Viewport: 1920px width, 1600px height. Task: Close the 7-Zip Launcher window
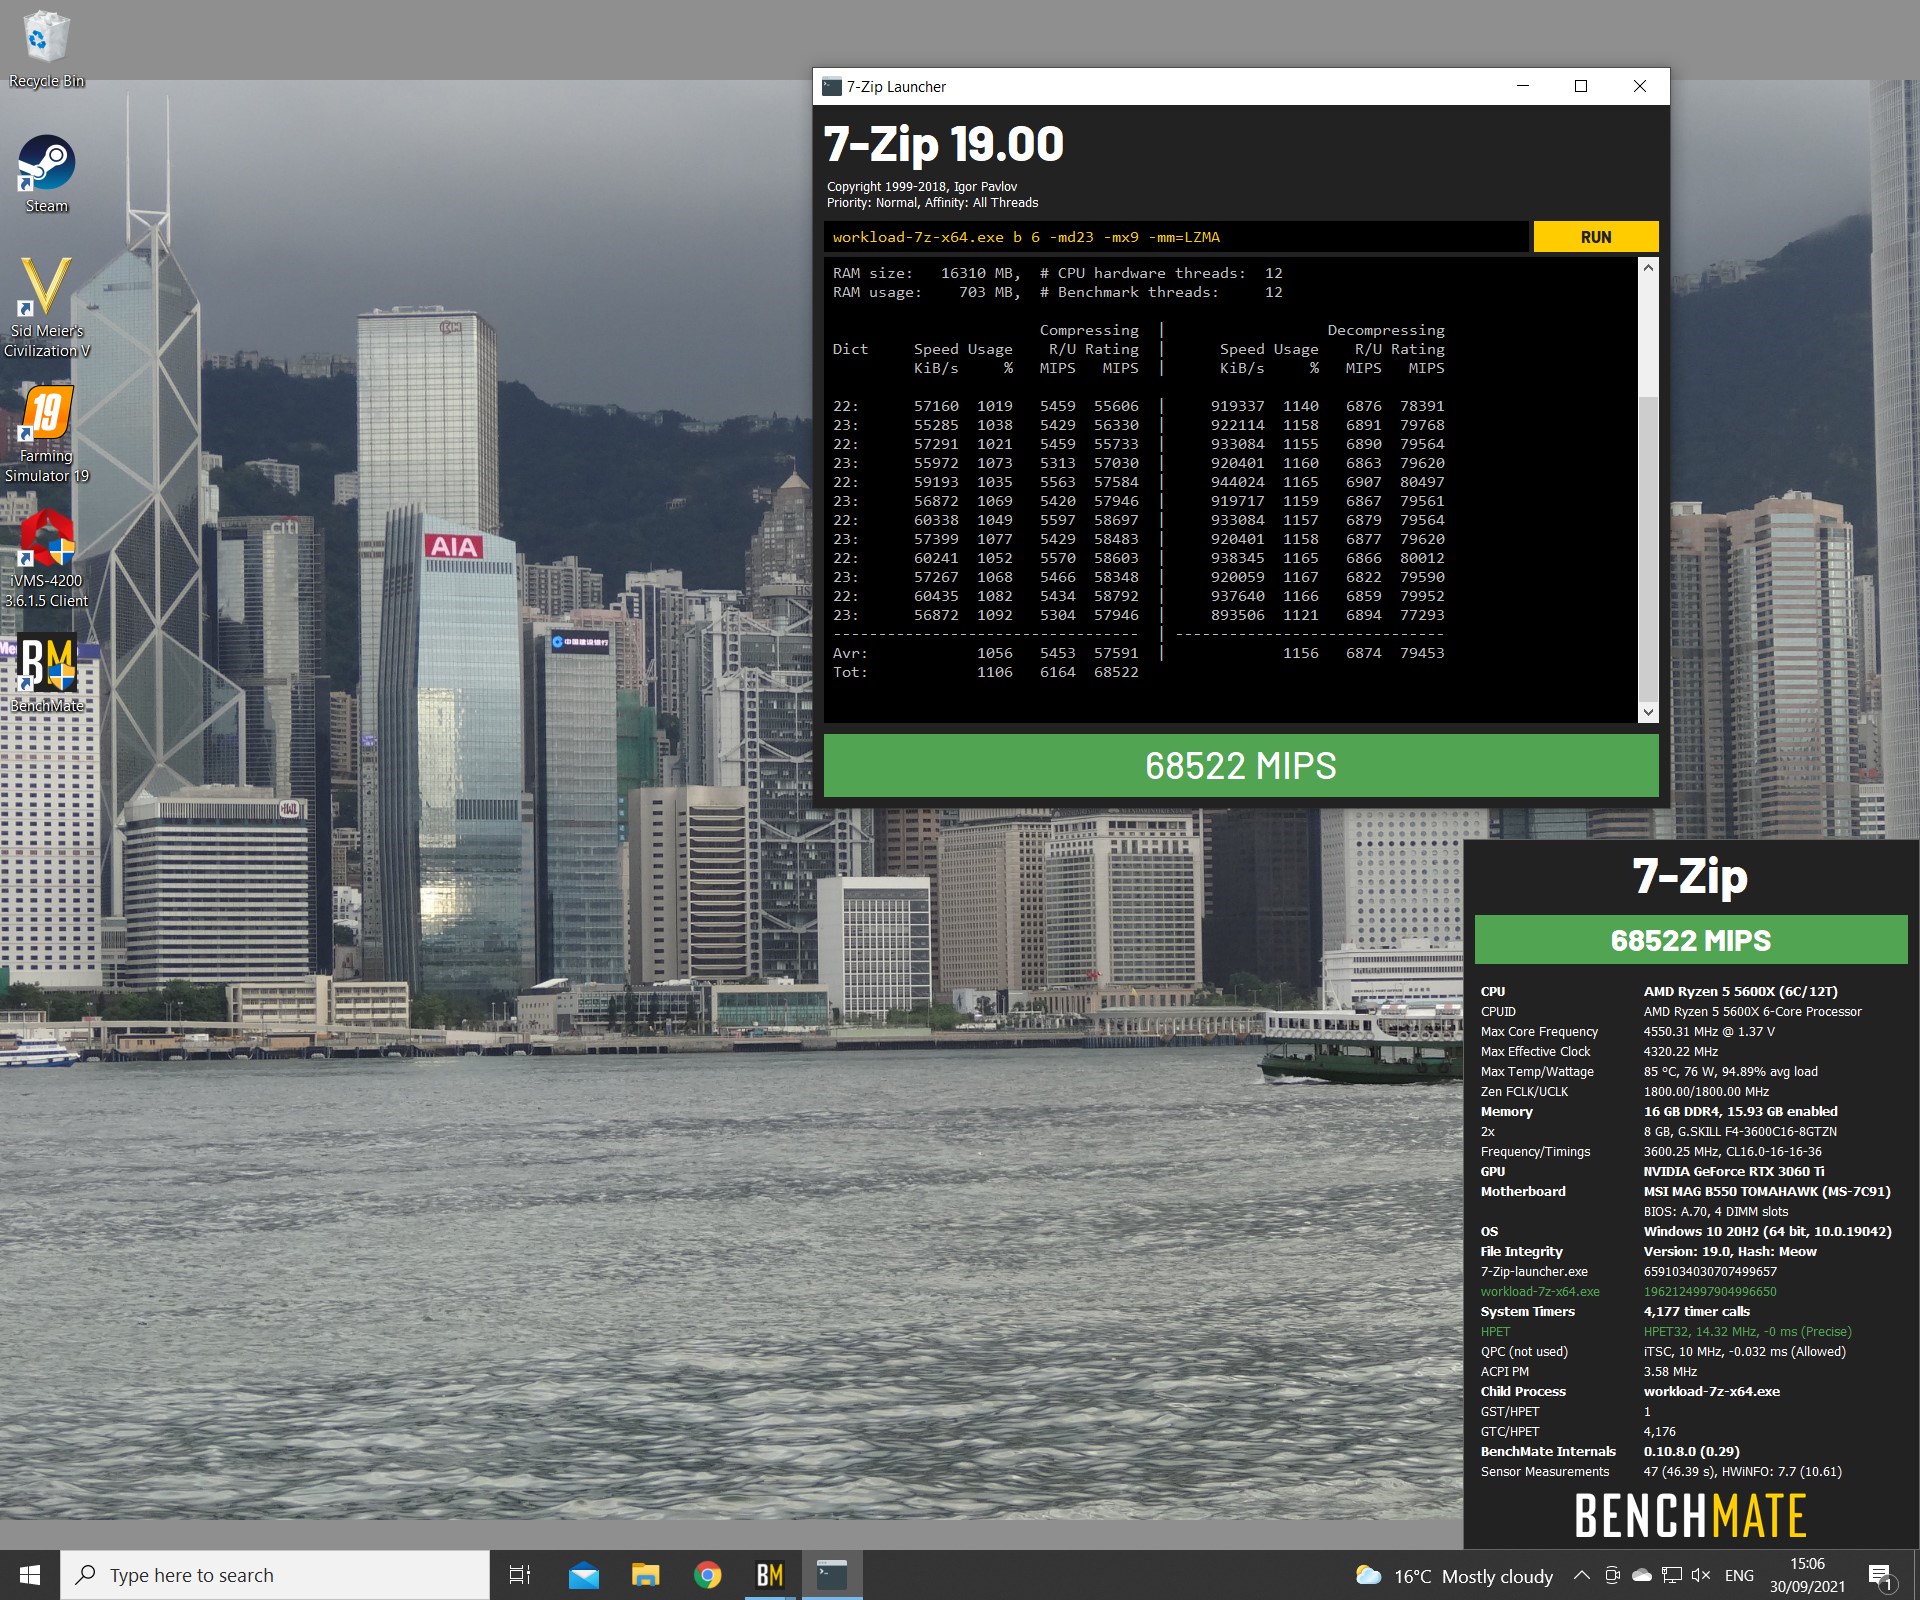coord(1640,86)
